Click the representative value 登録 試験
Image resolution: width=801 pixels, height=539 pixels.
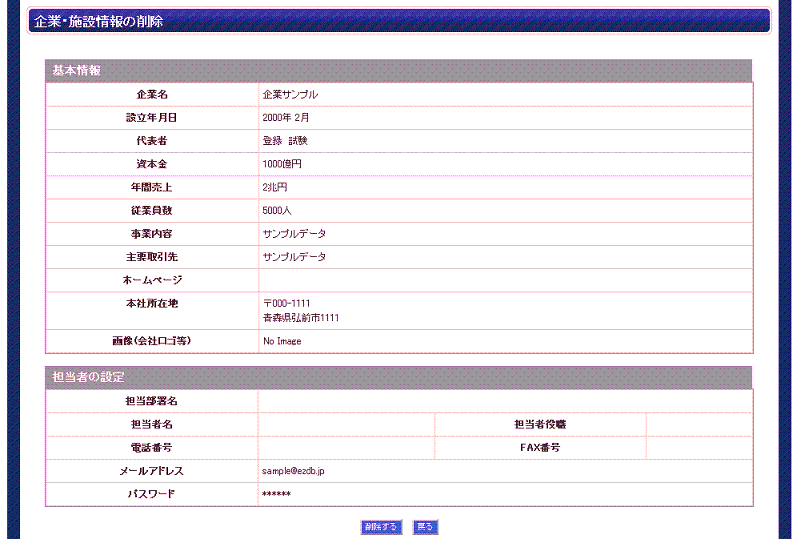pyautogui.click(x=285, y=141)
